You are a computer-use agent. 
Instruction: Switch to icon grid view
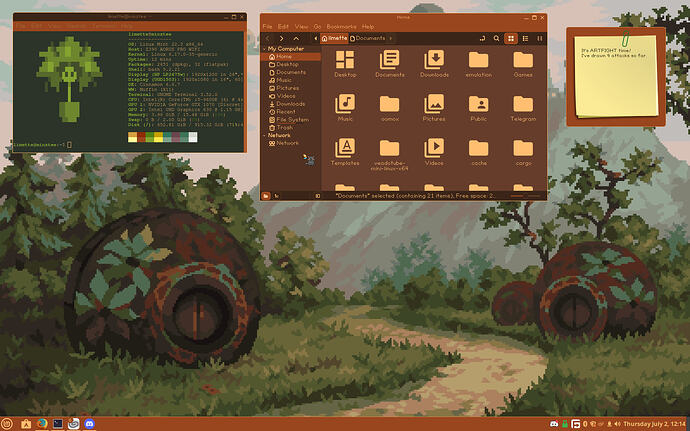[511, 38]
